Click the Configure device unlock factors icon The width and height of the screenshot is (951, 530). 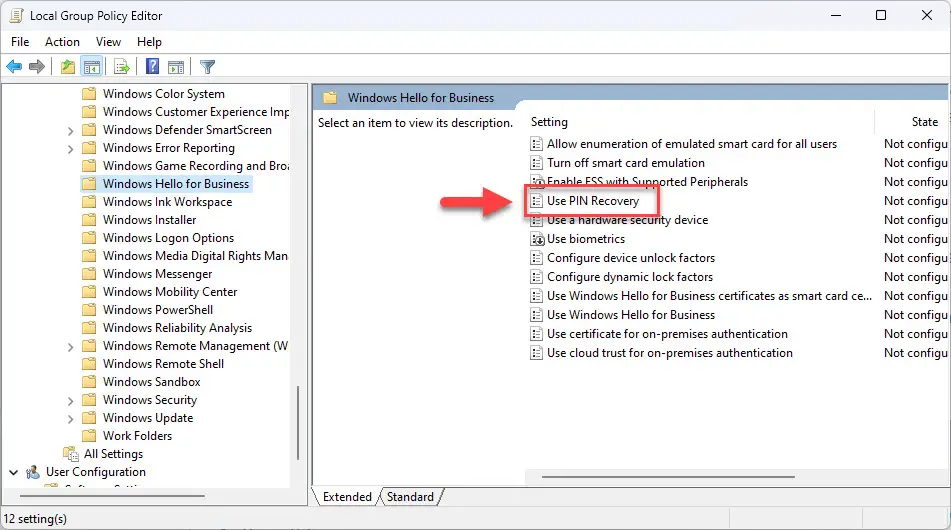[x=536, y=258]
